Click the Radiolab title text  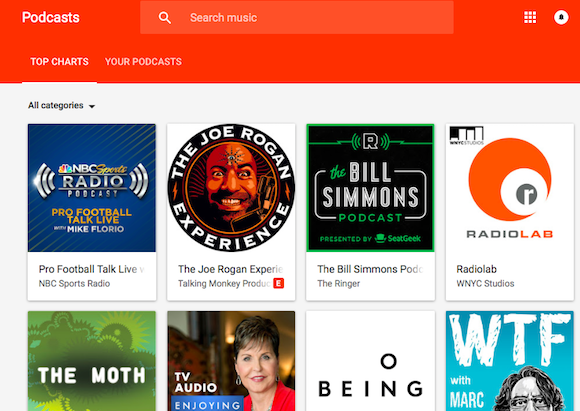tap(476, 269)
